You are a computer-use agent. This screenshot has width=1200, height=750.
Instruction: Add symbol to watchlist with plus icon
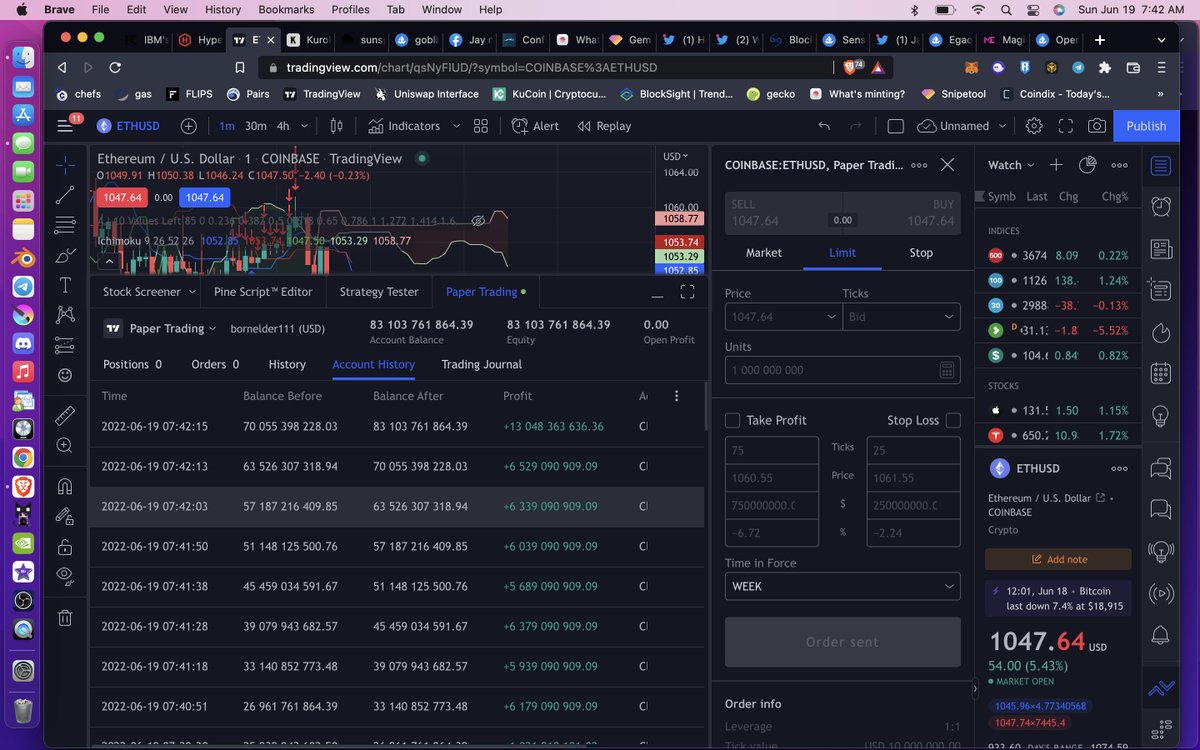(x=1056, y=165)
